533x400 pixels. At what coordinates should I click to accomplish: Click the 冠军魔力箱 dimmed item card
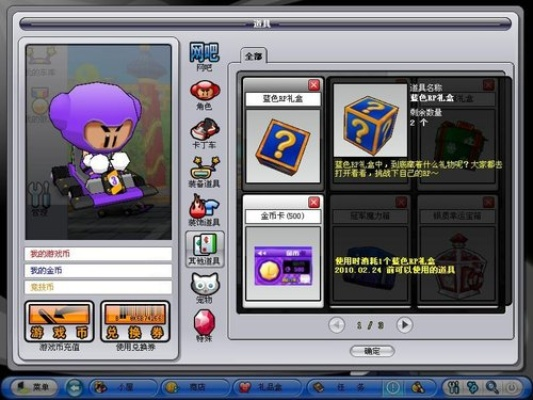pyautogui.click(x=370, y=250)
